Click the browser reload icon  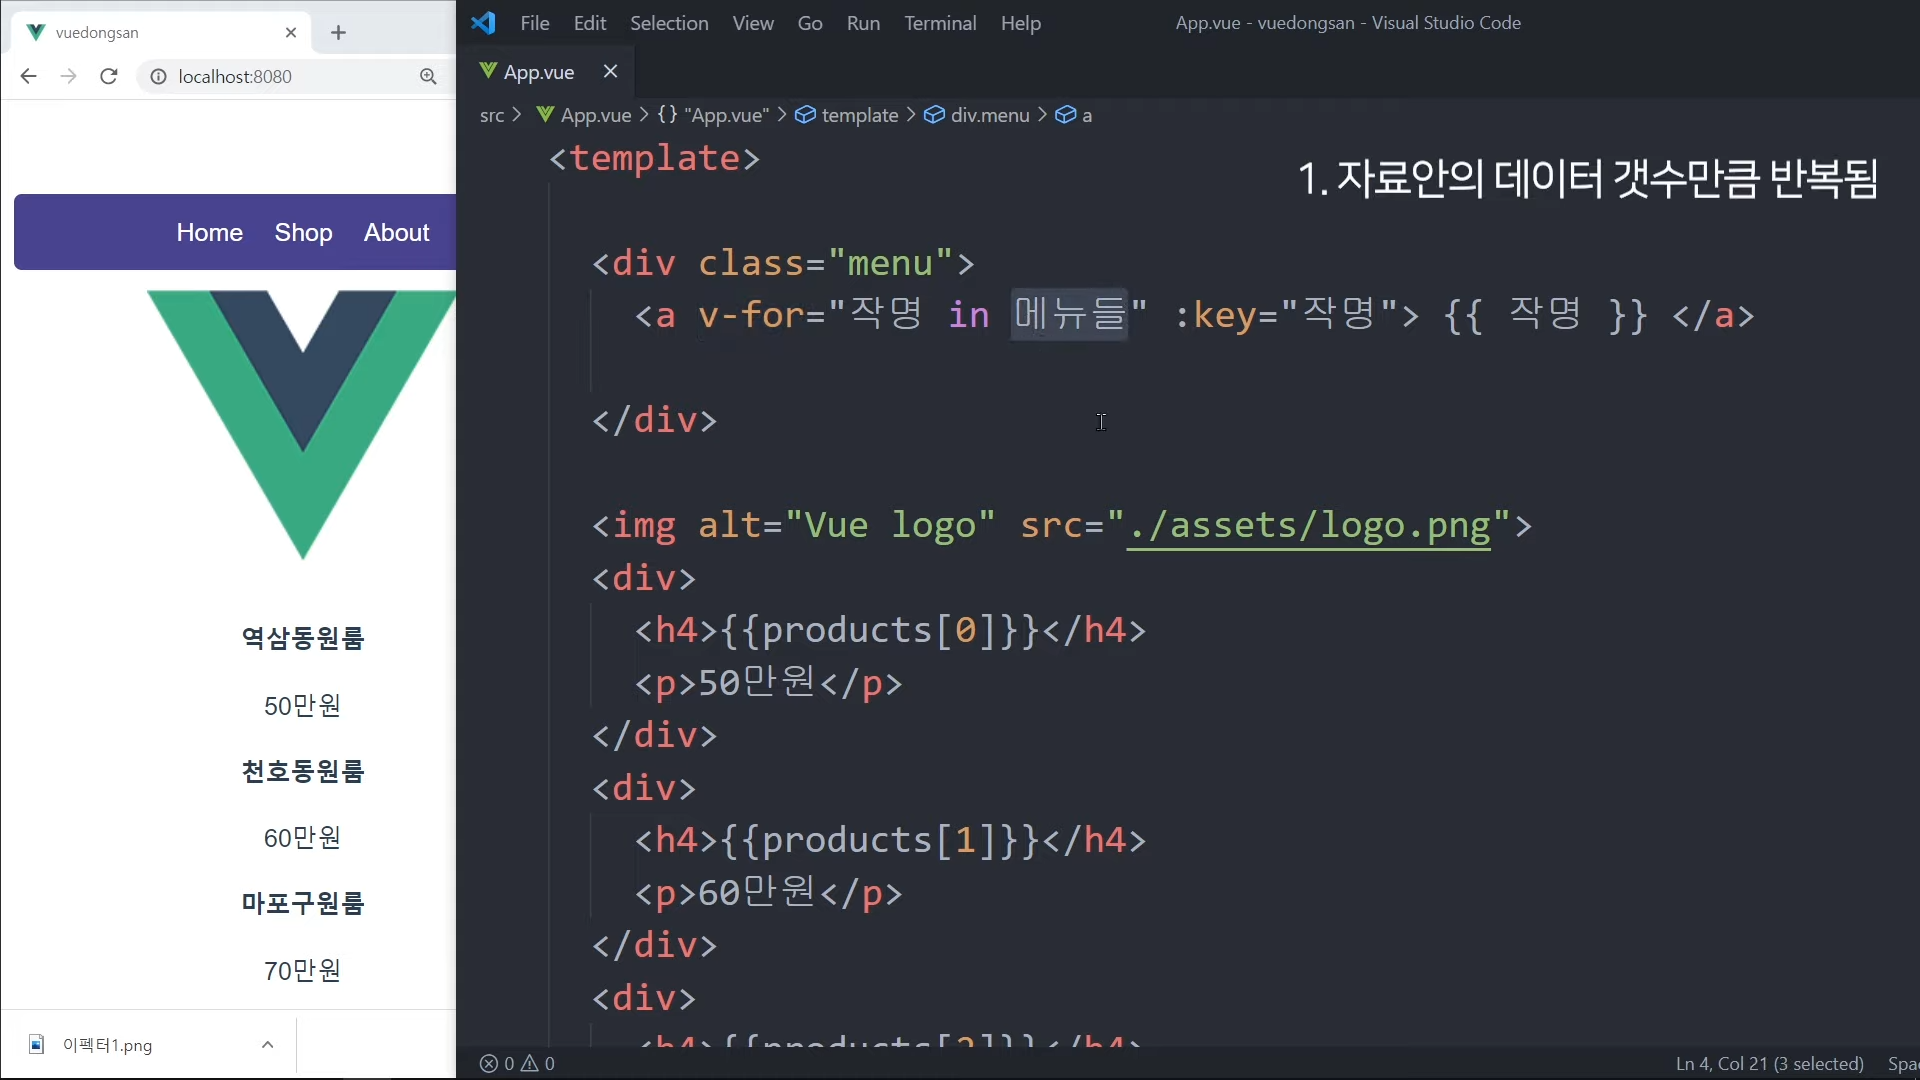click(x=109, y=76)
